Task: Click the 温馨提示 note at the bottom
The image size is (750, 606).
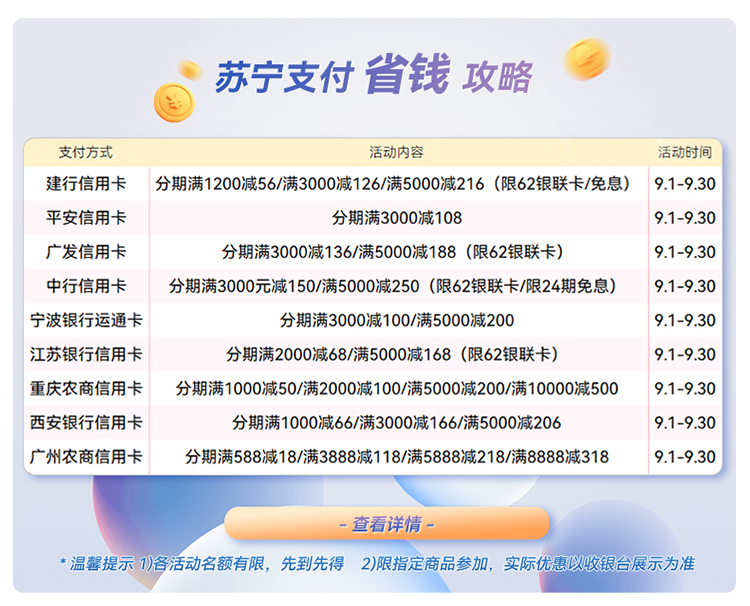Action: coord(377,563)
